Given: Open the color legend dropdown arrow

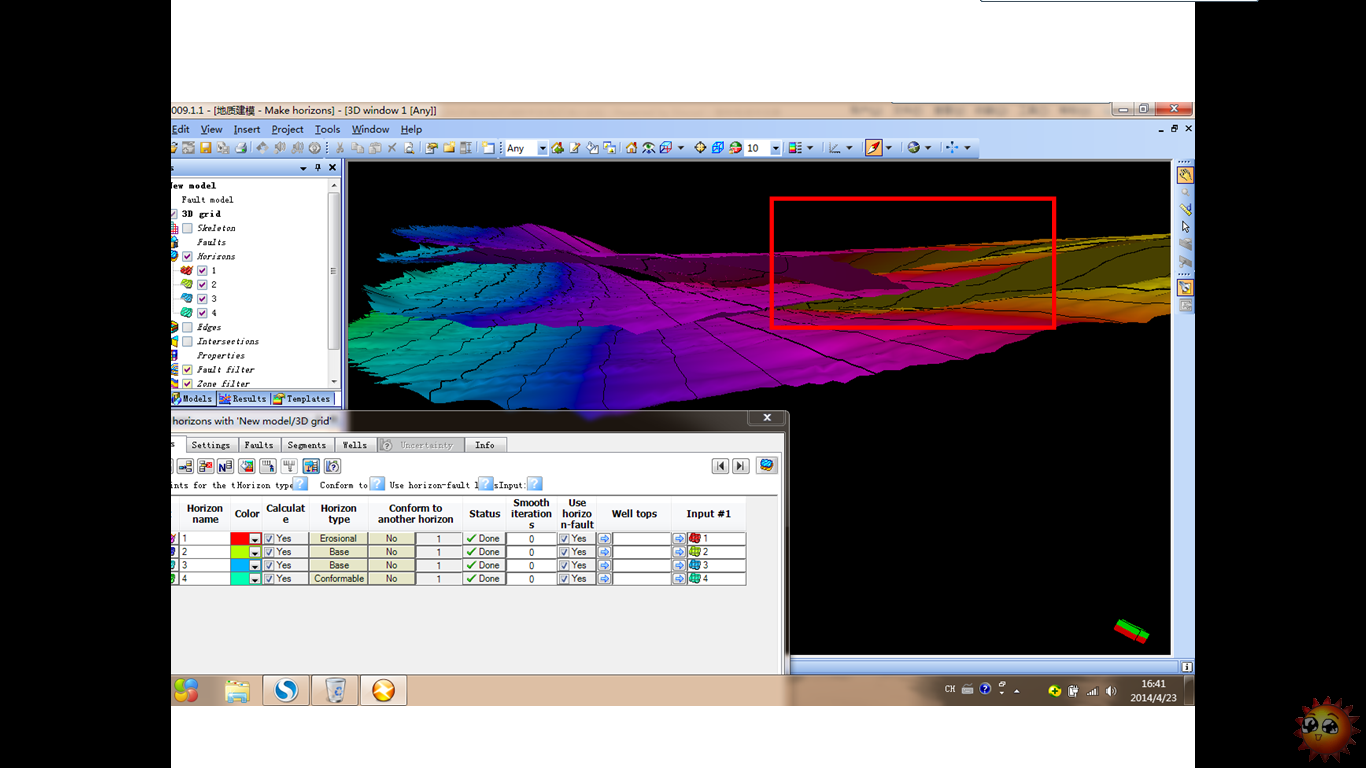Looking at the screenshot, I should pos(810,148).
